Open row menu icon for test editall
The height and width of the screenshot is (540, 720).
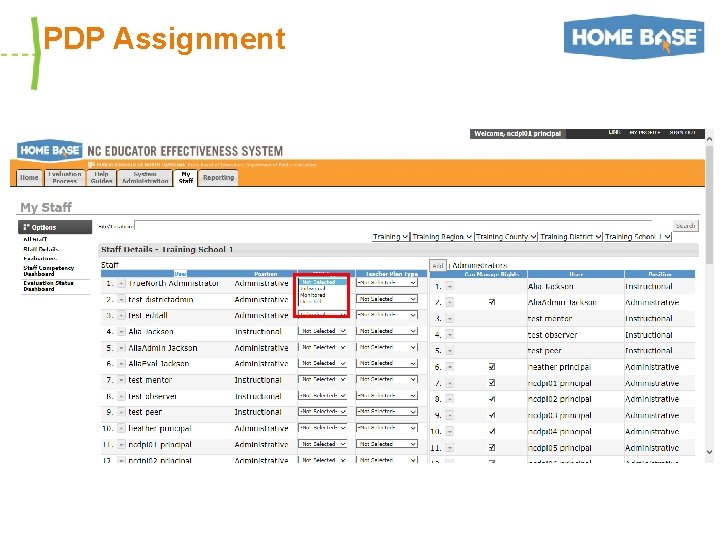121,316
